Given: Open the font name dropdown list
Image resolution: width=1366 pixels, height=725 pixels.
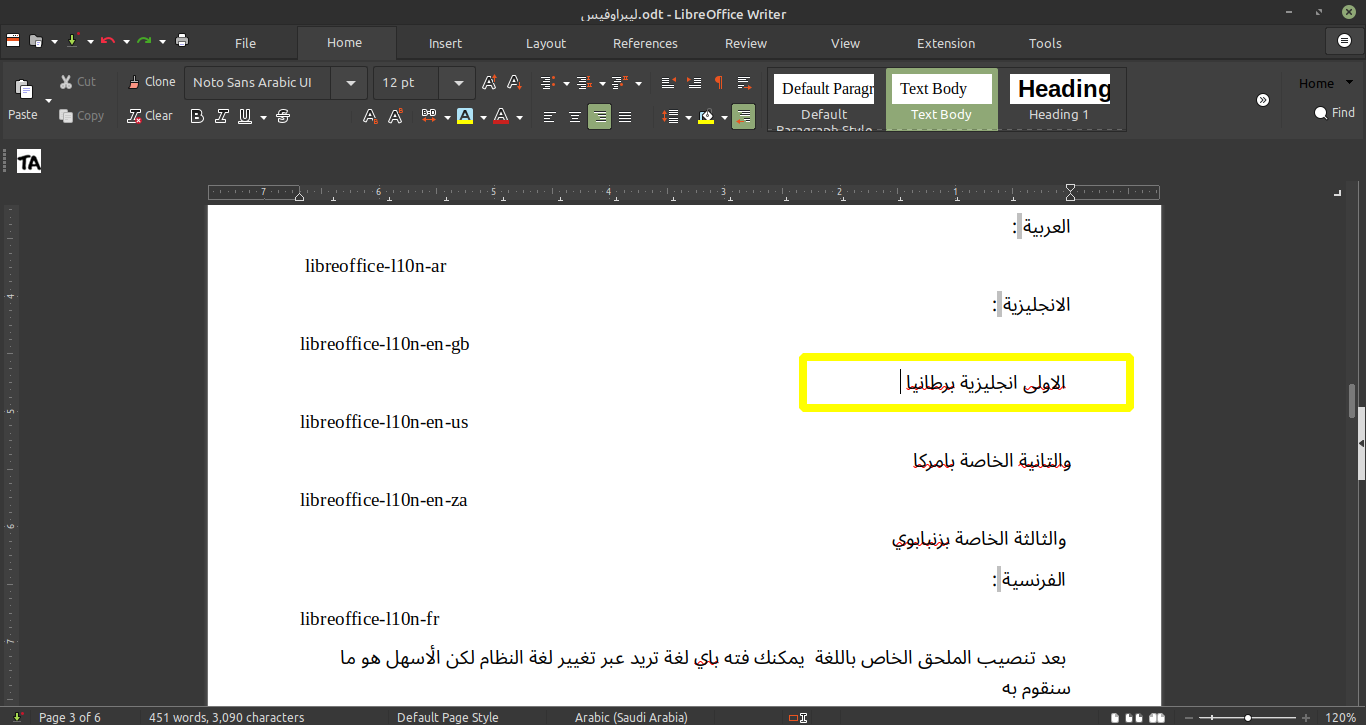Looking at the screenshot, I should [x=351, y=83].
